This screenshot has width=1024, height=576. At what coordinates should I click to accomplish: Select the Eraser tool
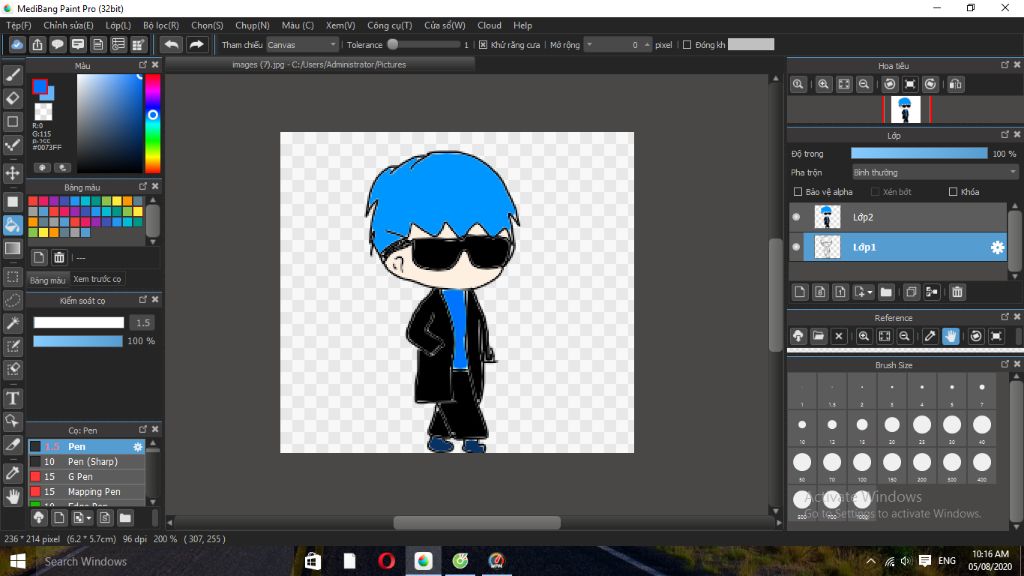12,98
